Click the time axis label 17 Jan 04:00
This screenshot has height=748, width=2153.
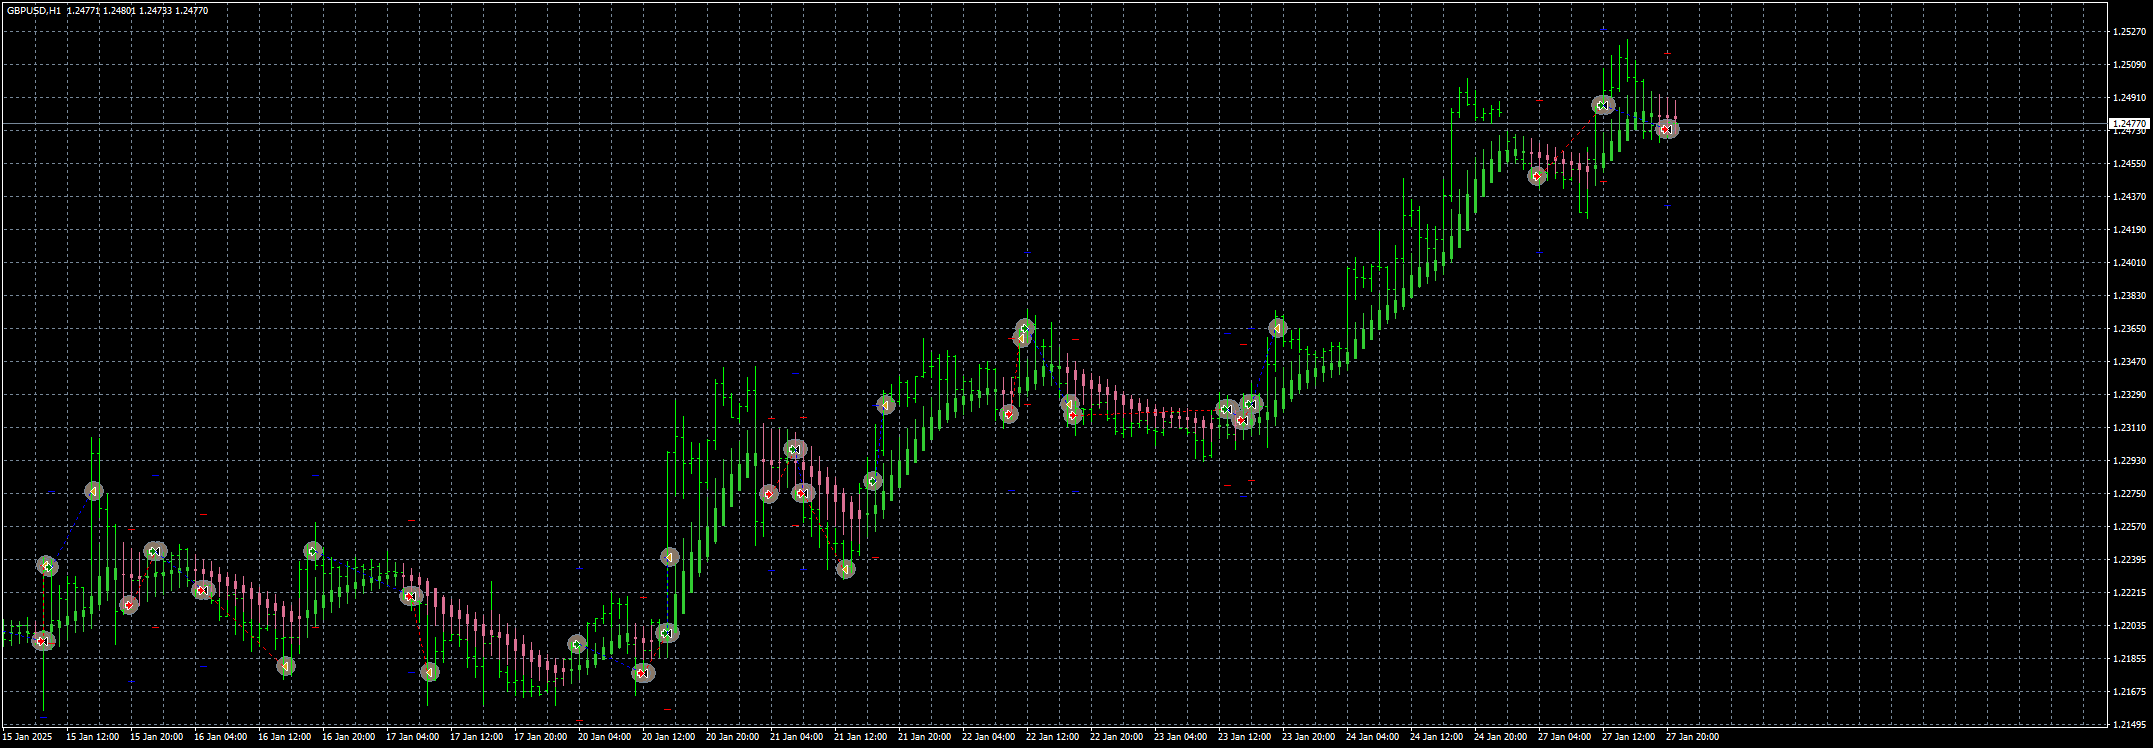click(412, 737)
